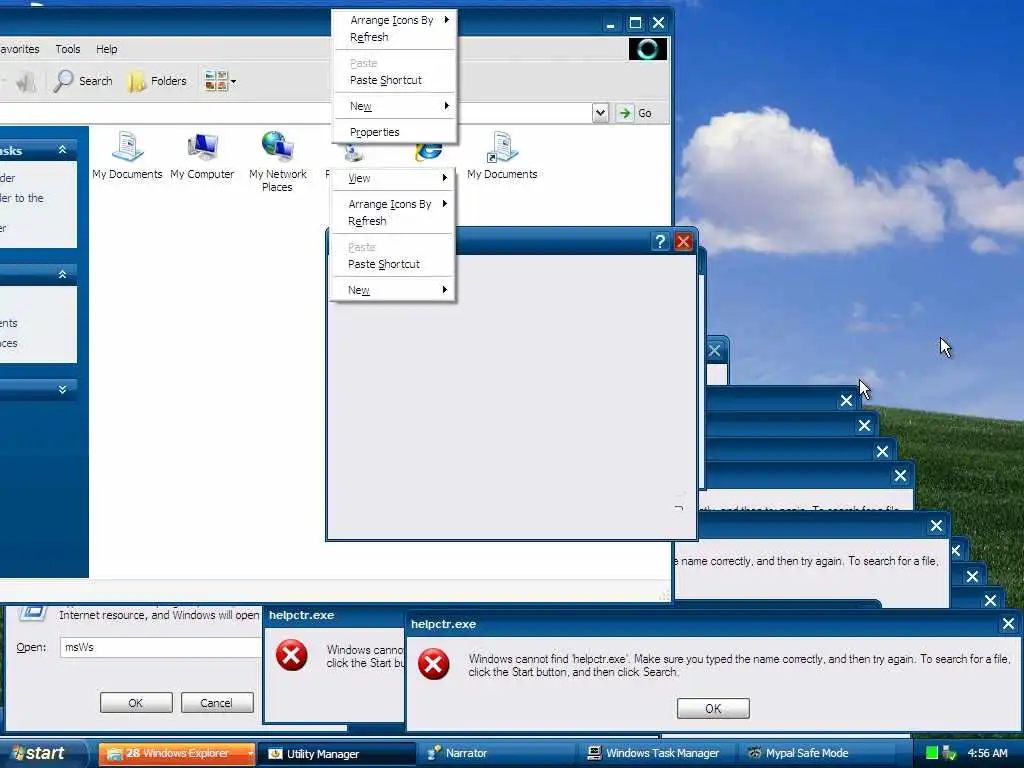Open View submenu in lower context menu
The height and width of the screenshot is (768, 1024).
click(392, 178)
